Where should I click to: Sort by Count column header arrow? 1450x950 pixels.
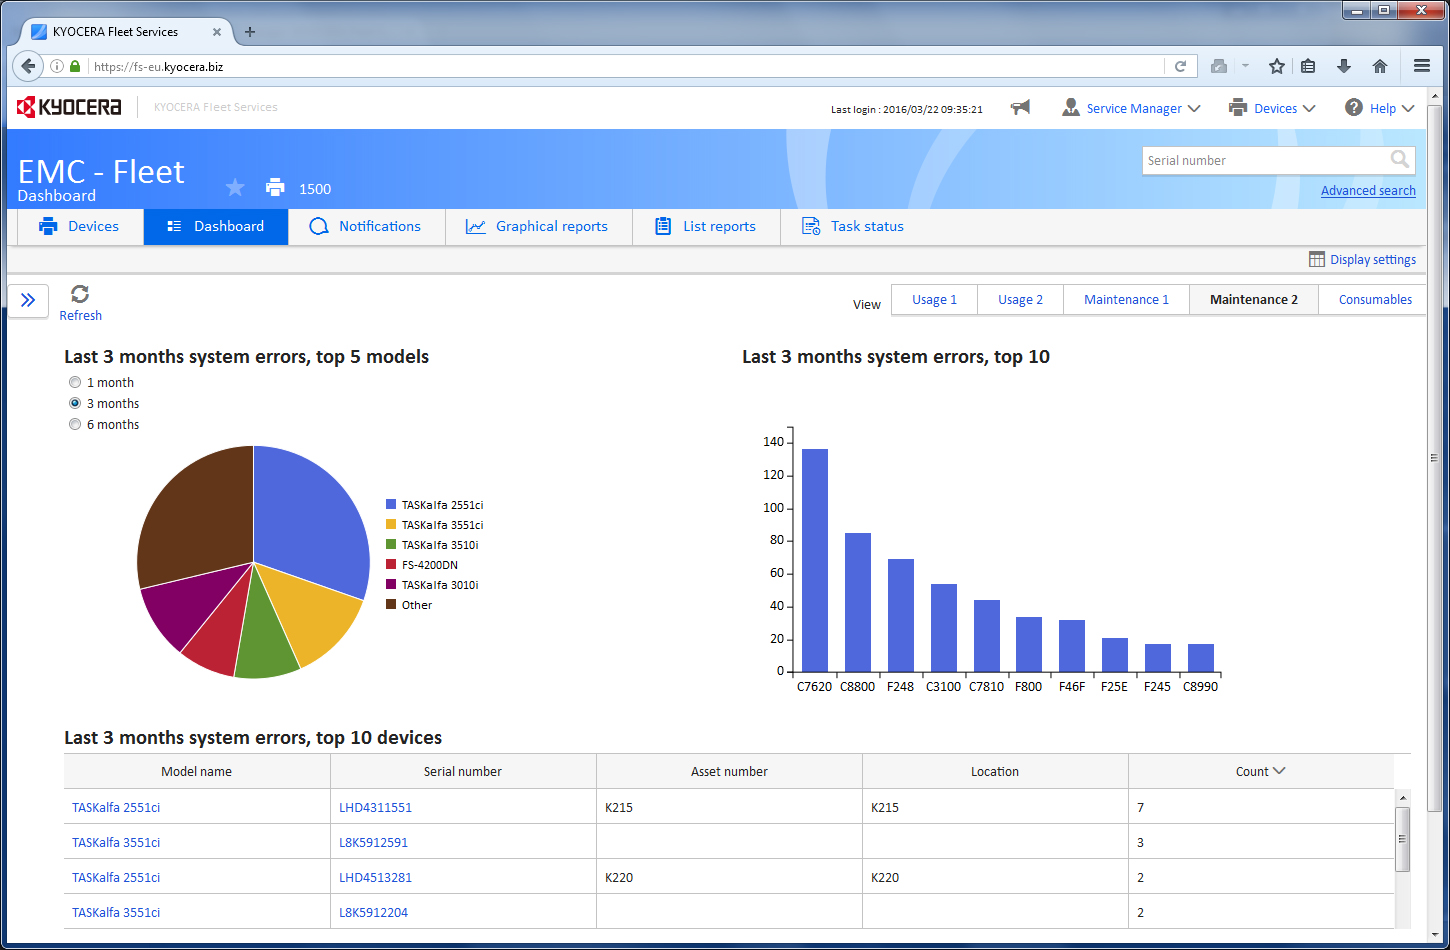[x=1279, y=771]
